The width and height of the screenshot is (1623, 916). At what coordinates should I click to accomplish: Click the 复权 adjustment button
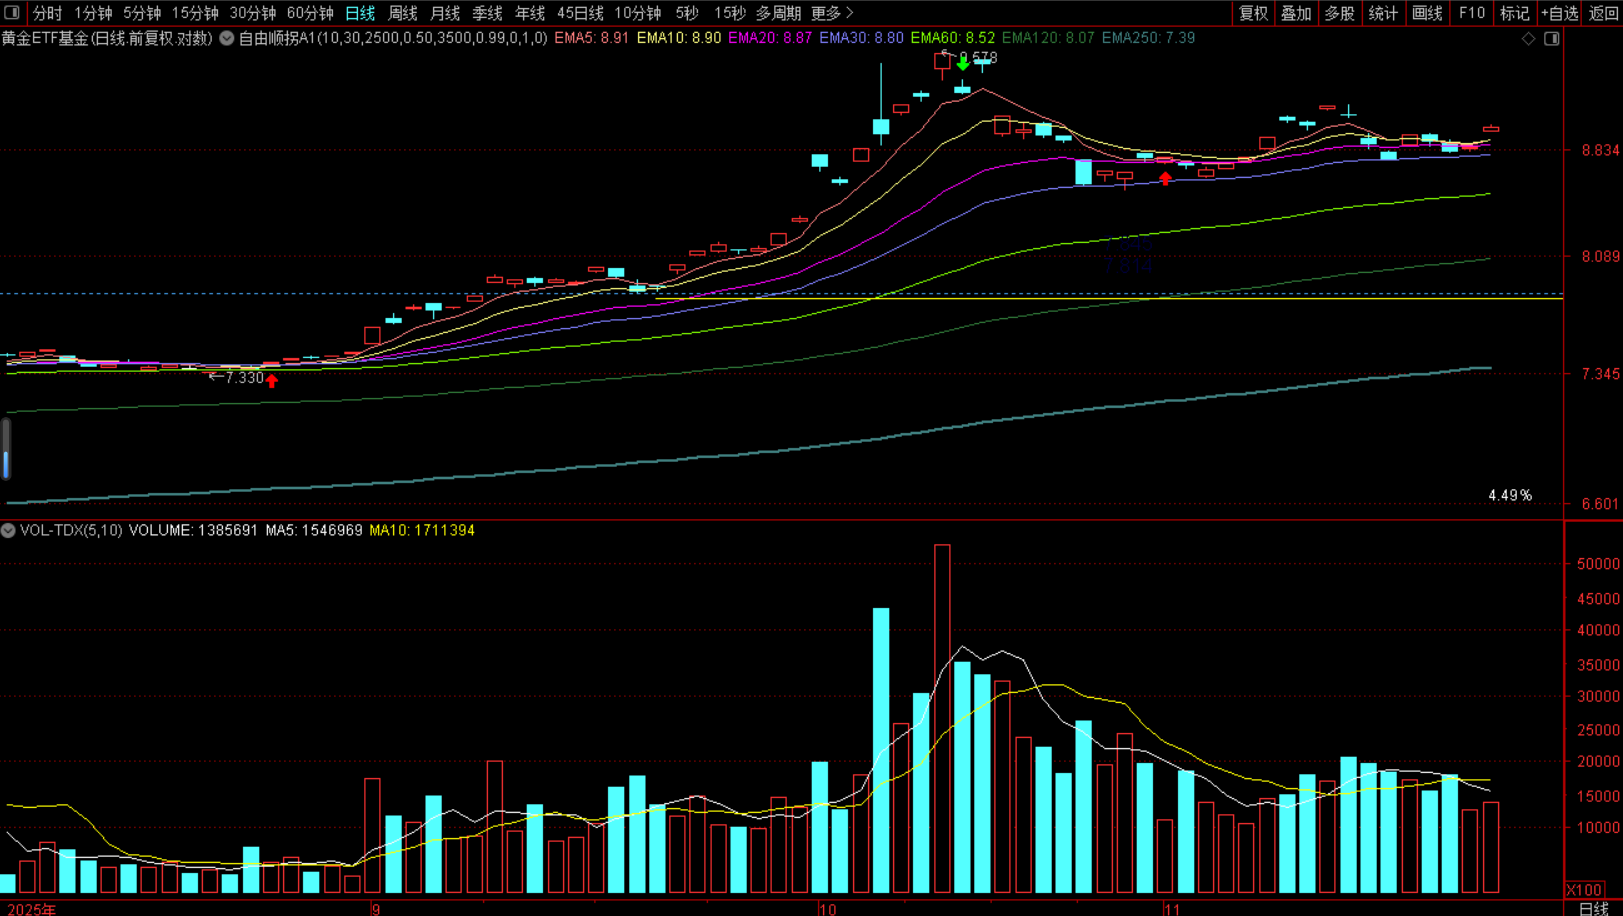tap(1253, 13)
